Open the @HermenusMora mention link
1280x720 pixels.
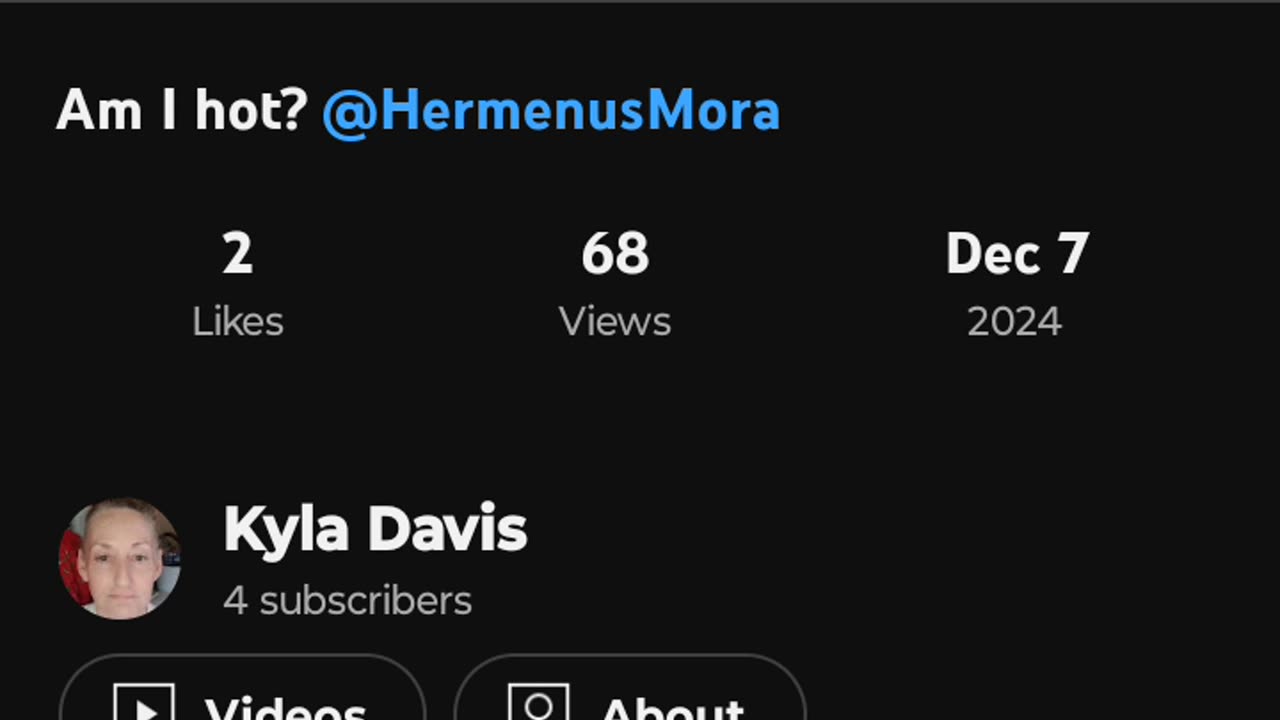click(x=551, y=111)
